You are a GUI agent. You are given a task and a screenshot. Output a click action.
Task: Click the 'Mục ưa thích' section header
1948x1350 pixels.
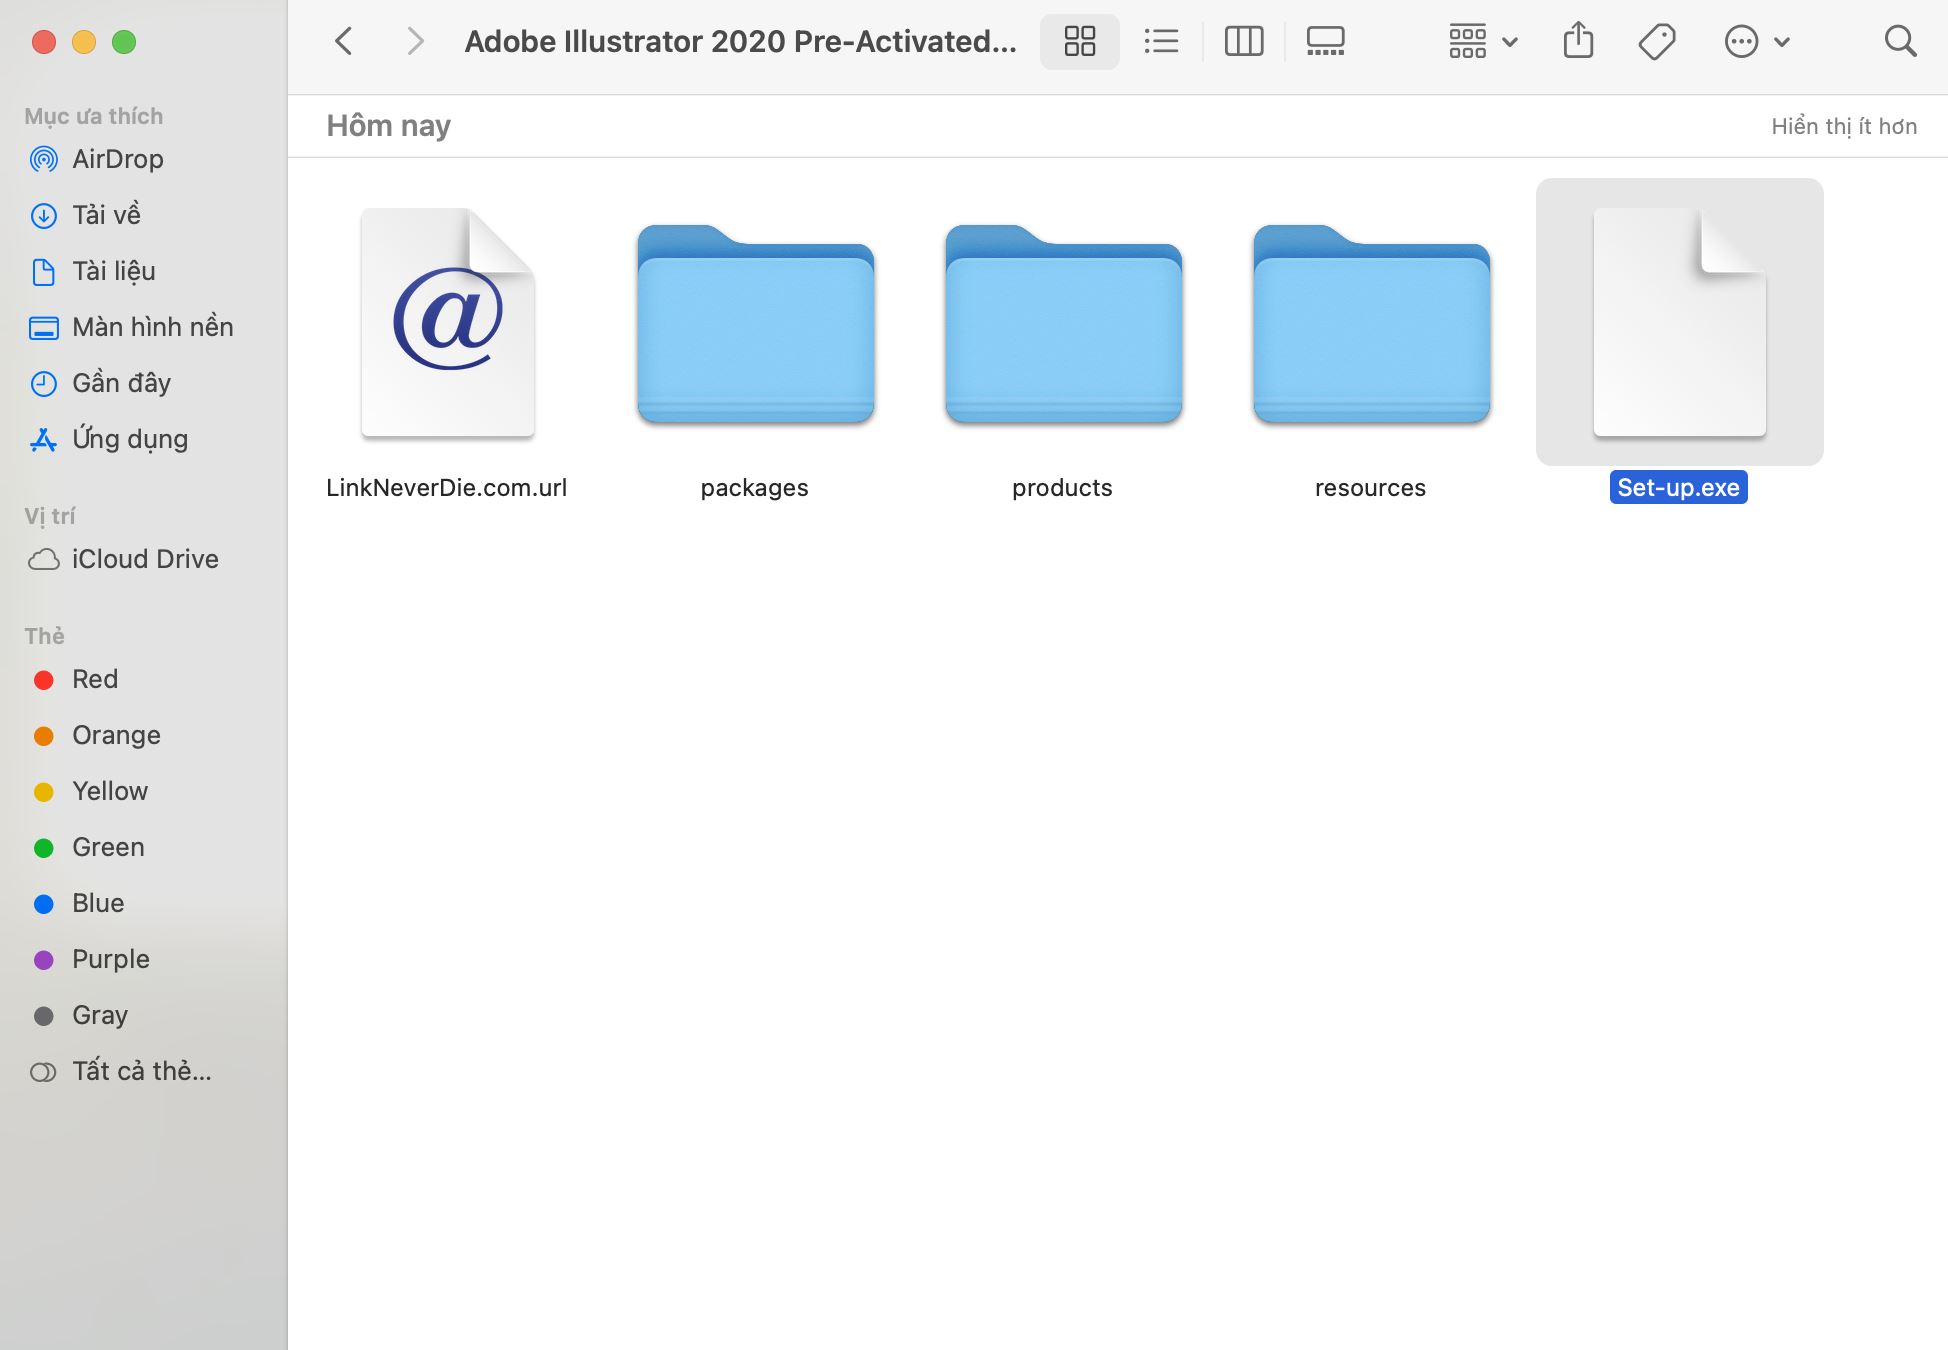pyautogui.click(x=93, y=116)
